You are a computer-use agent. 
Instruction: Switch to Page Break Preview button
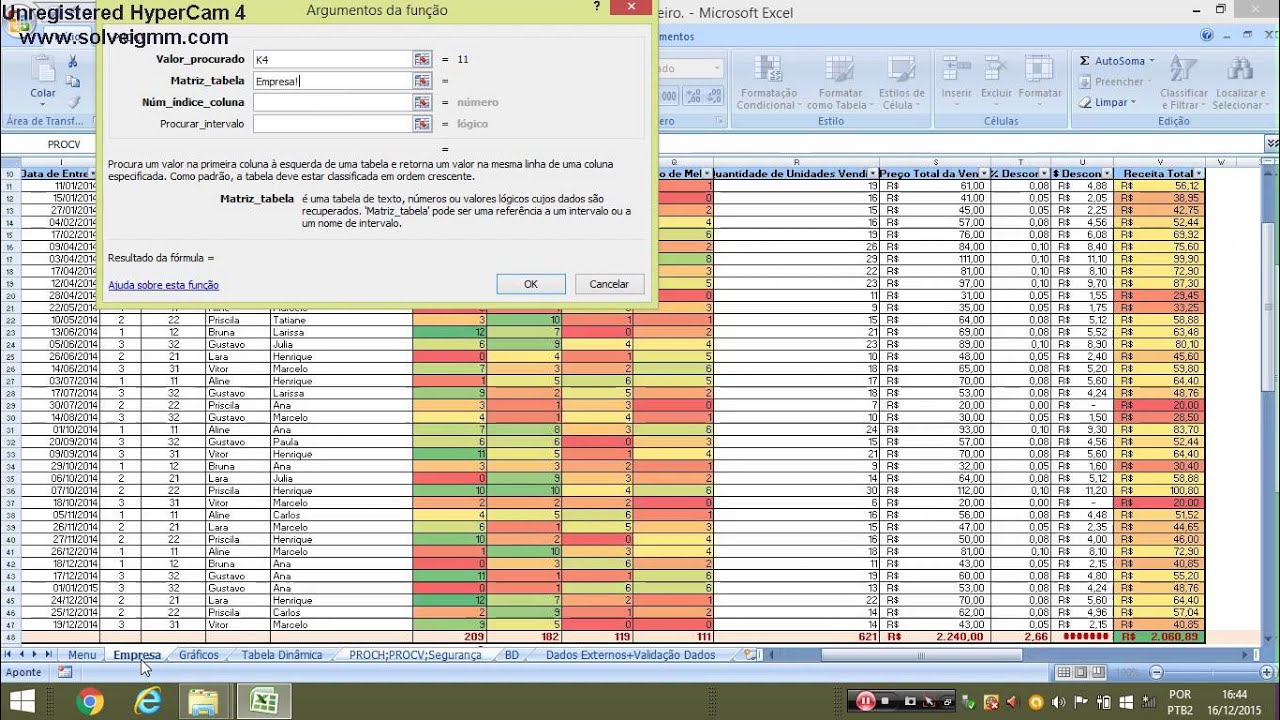tap(1098, 673)
